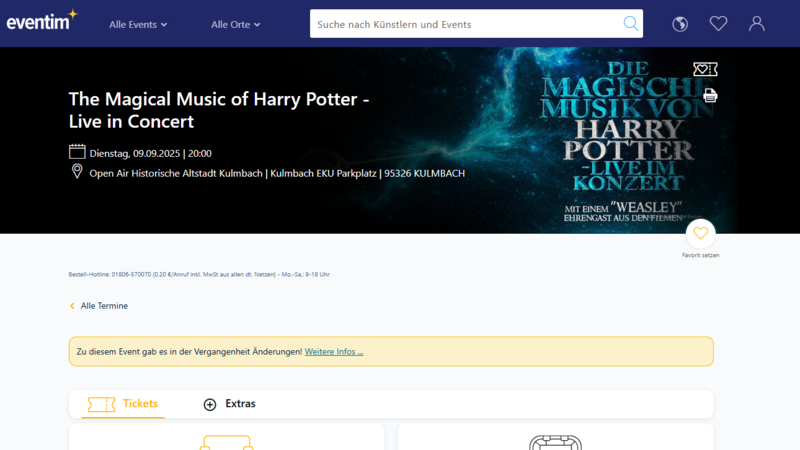Click the Harry Potter concert poster image
The width and height of the screenshot is (800, 450).
626,141
